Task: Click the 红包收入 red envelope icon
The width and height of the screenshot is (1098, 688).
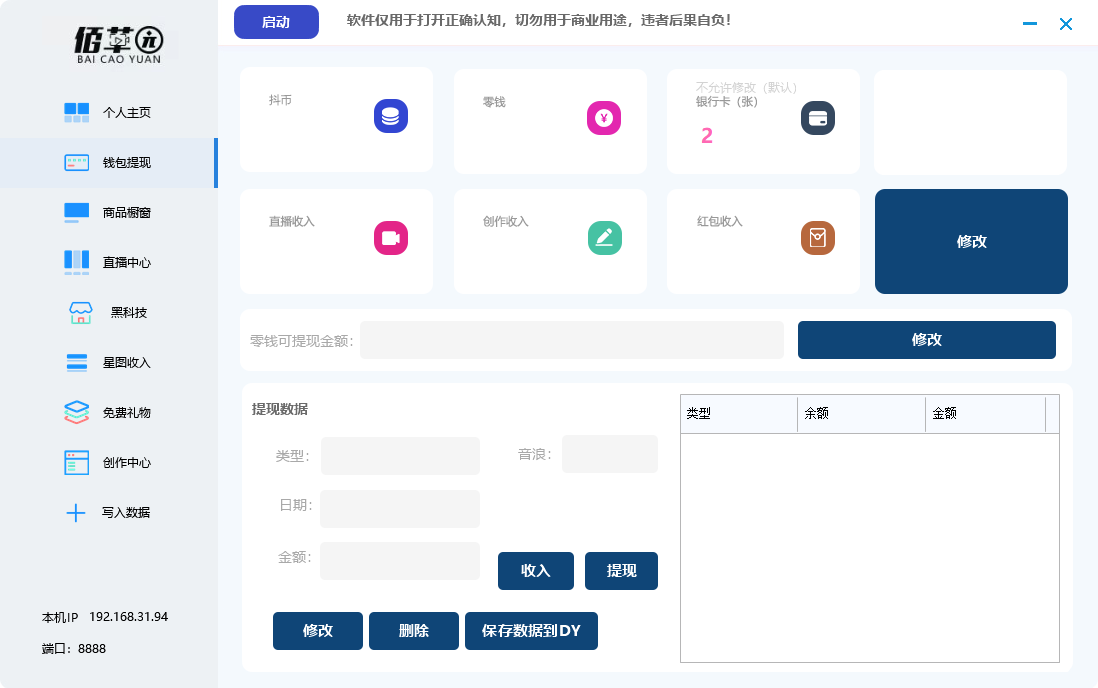Action: pos(817,238)
